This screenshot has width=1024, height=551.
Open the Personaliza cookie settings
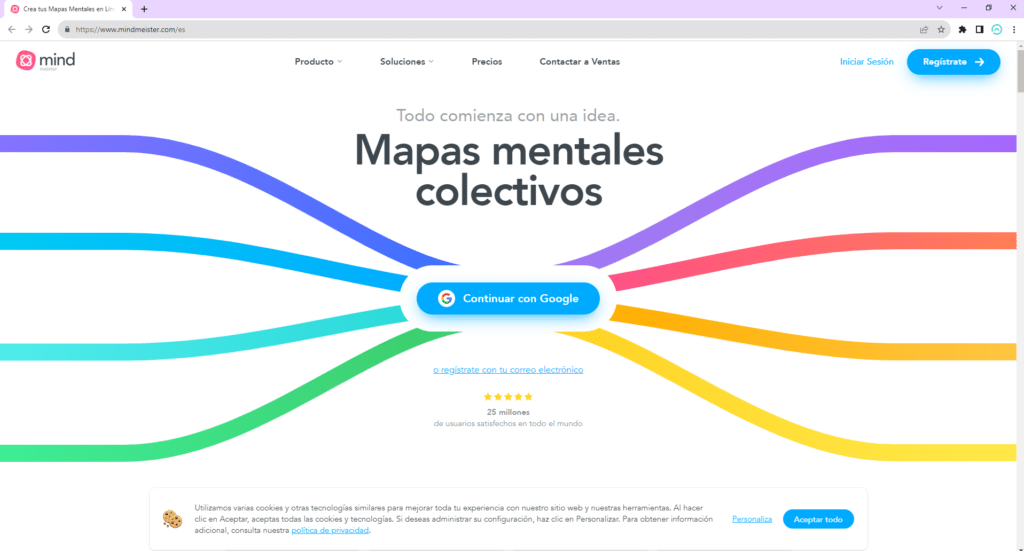(752, 519)
